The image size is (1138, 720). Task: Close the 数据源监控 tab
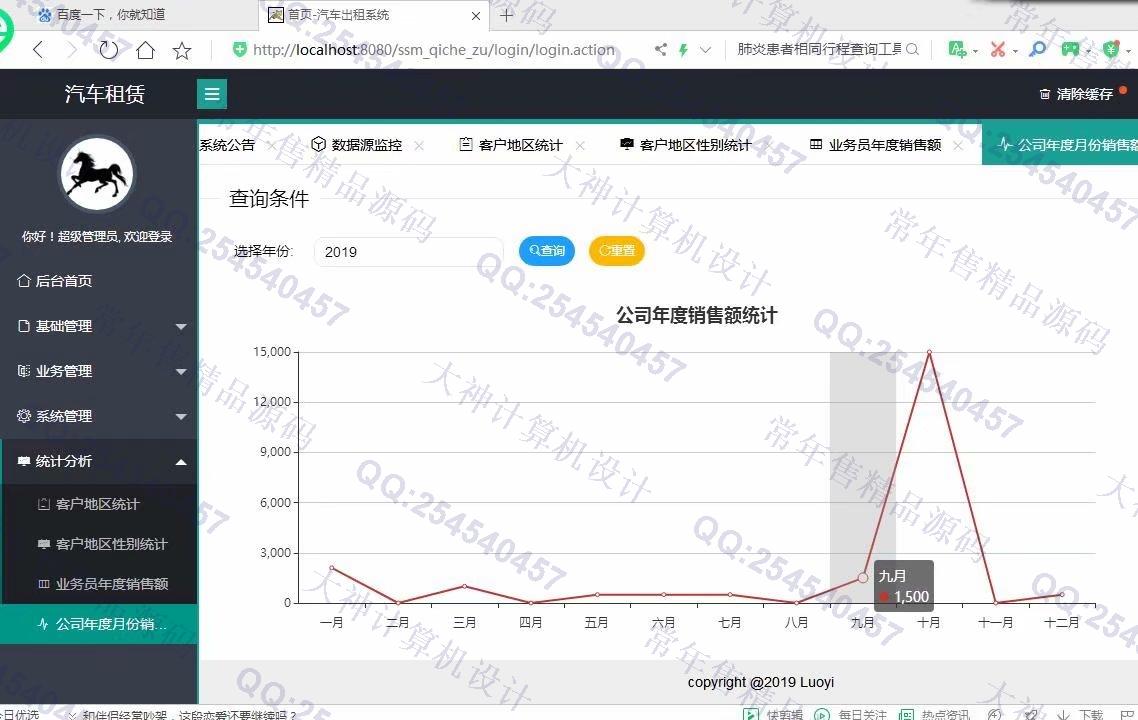pos(419,146)
